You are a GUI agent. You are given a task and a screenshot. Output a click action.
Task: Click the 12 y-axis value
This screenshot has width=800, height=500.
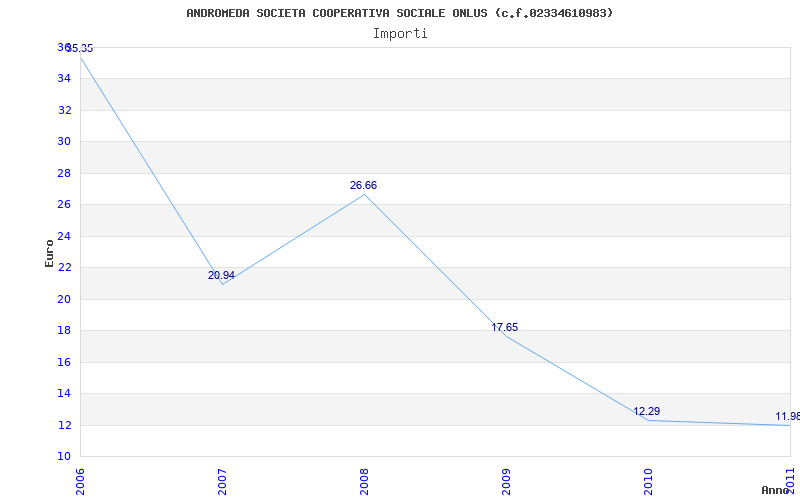point(64,425)
